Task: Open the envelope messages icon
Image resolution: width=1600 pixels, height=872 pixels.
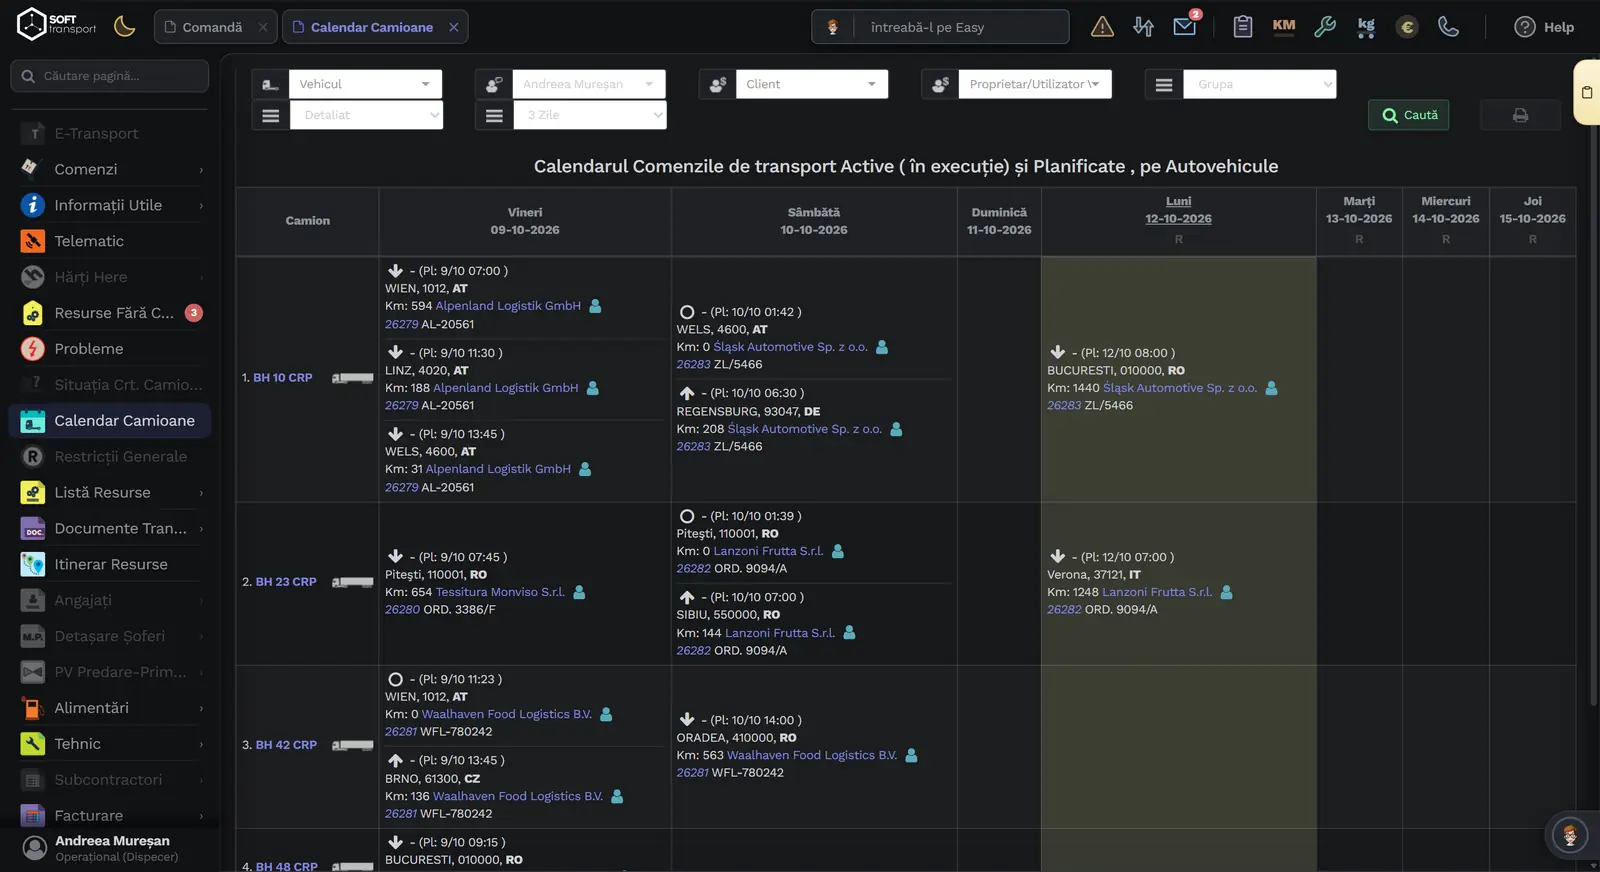Action: click(1185, 26)
